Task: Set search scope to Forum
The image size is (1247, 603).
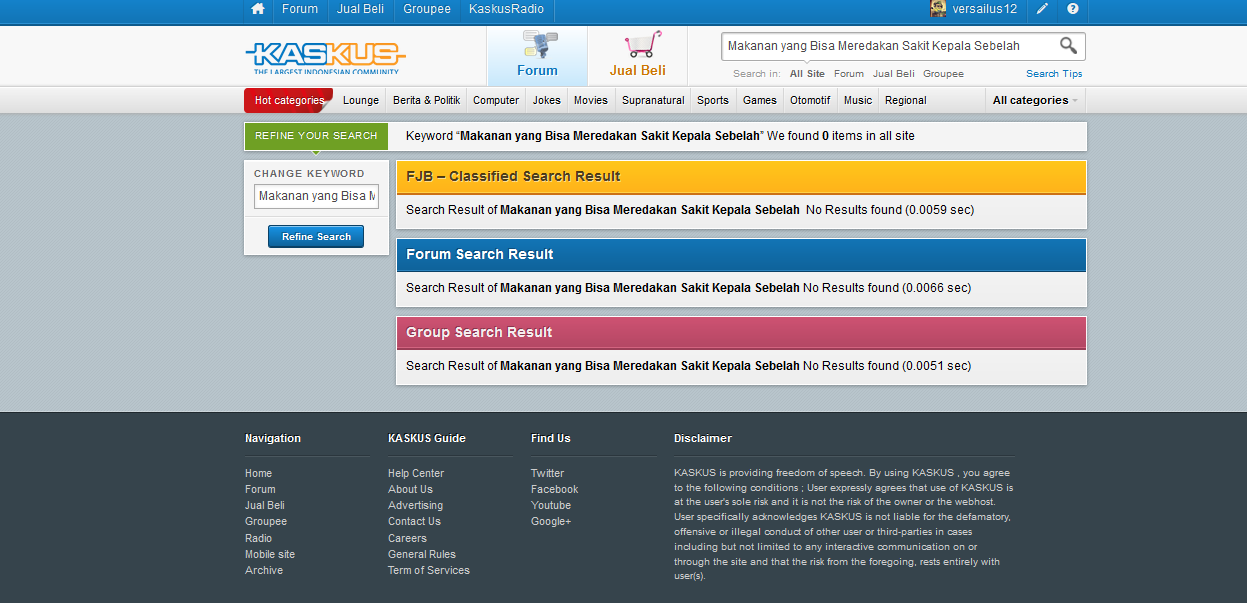Action: point(849,74)
